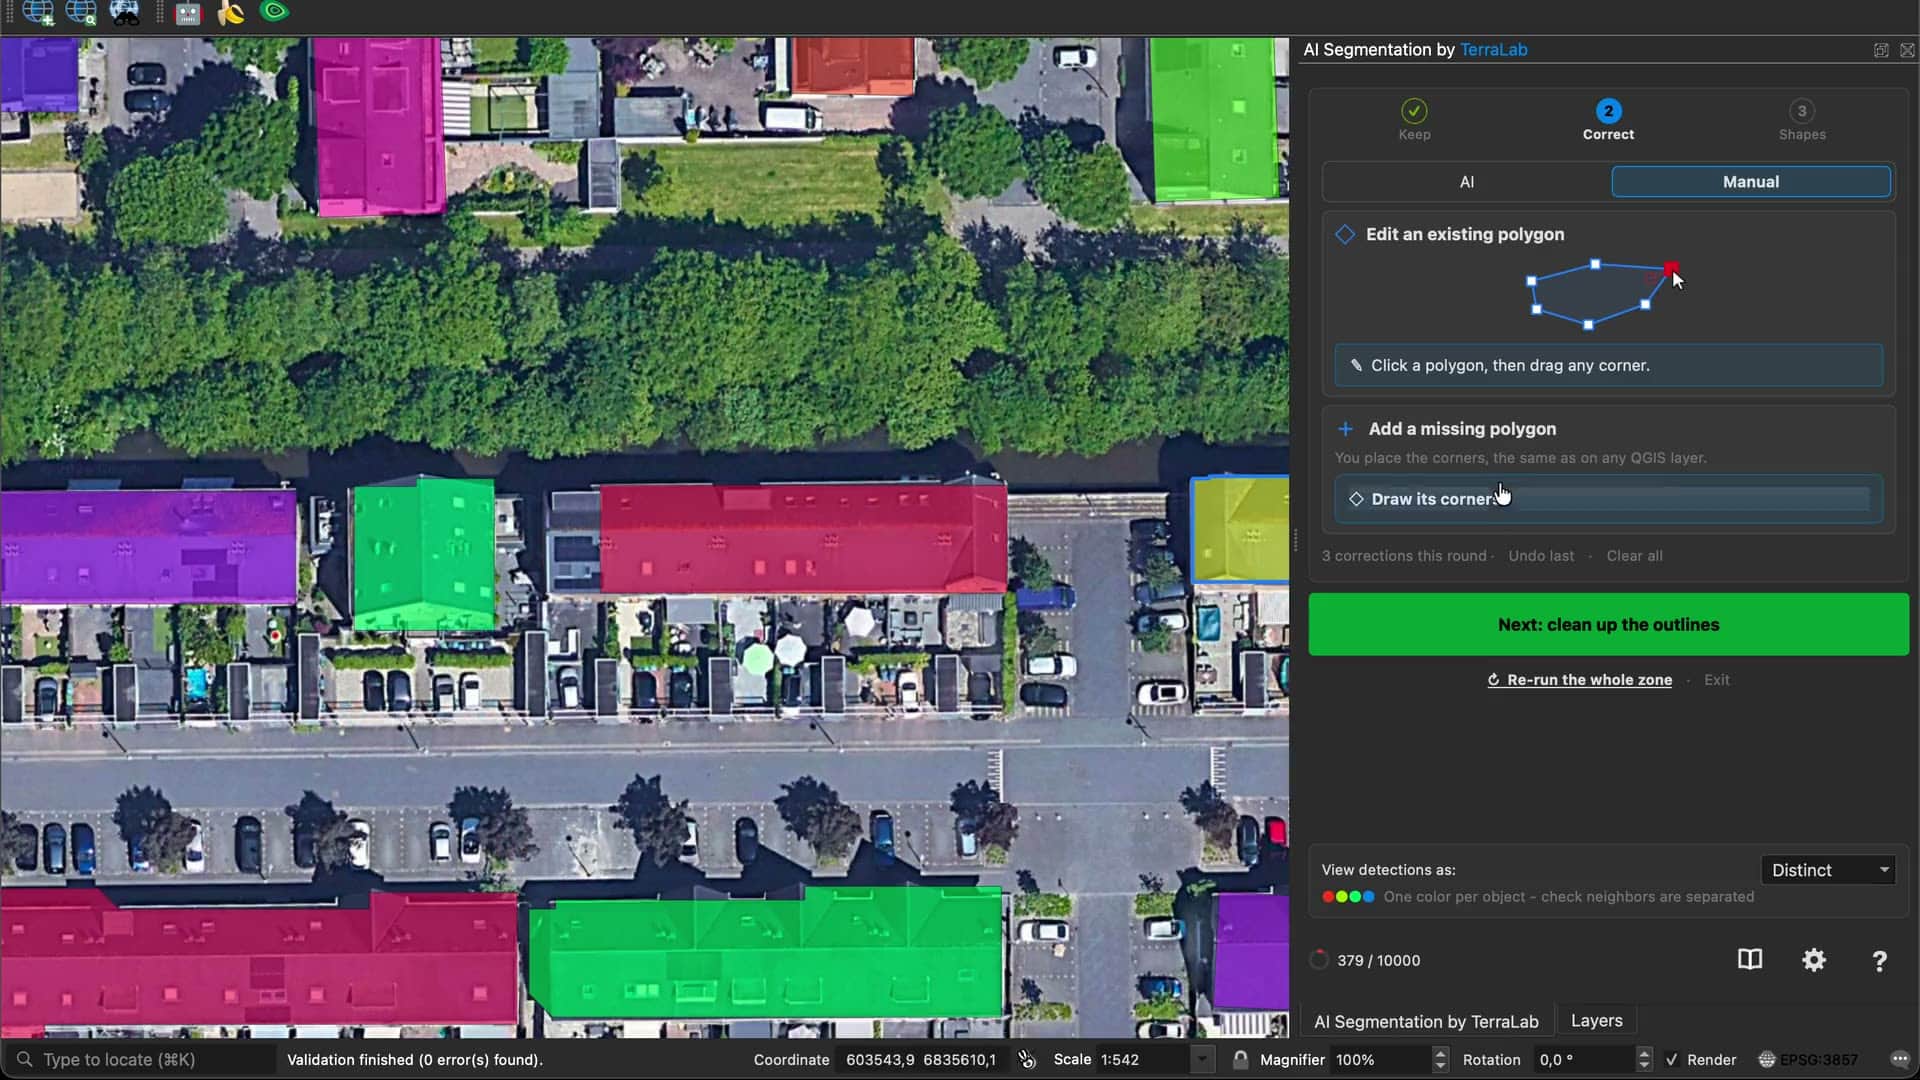Click the mouse coordinate toggle icon in status bar
The width and height of the screenshot is (1920, 1080).
1027,1060
